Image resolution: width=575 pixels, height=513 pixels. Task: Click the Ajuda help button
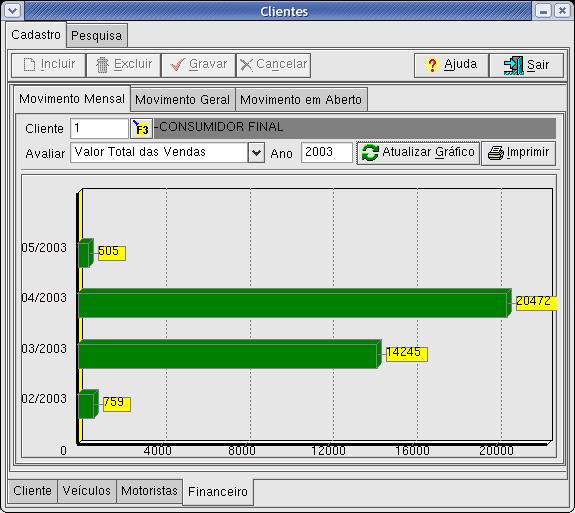click(451, 65)
